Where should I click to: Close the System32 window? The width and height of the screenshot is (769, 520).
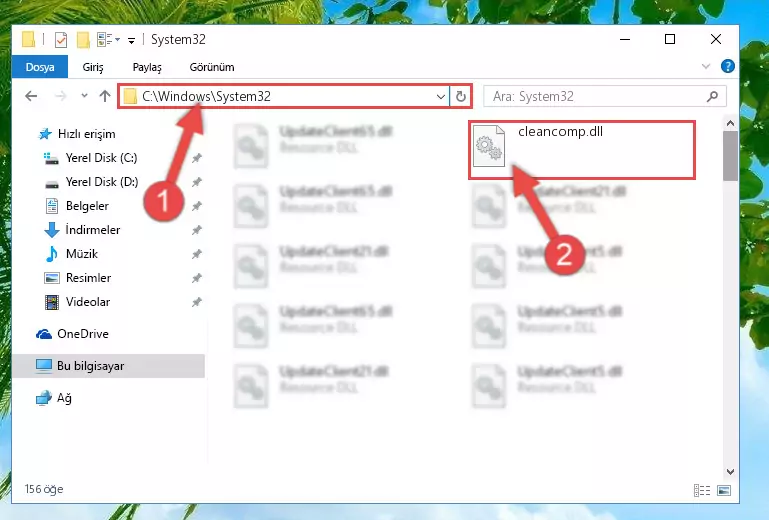[x=716, y=39]
